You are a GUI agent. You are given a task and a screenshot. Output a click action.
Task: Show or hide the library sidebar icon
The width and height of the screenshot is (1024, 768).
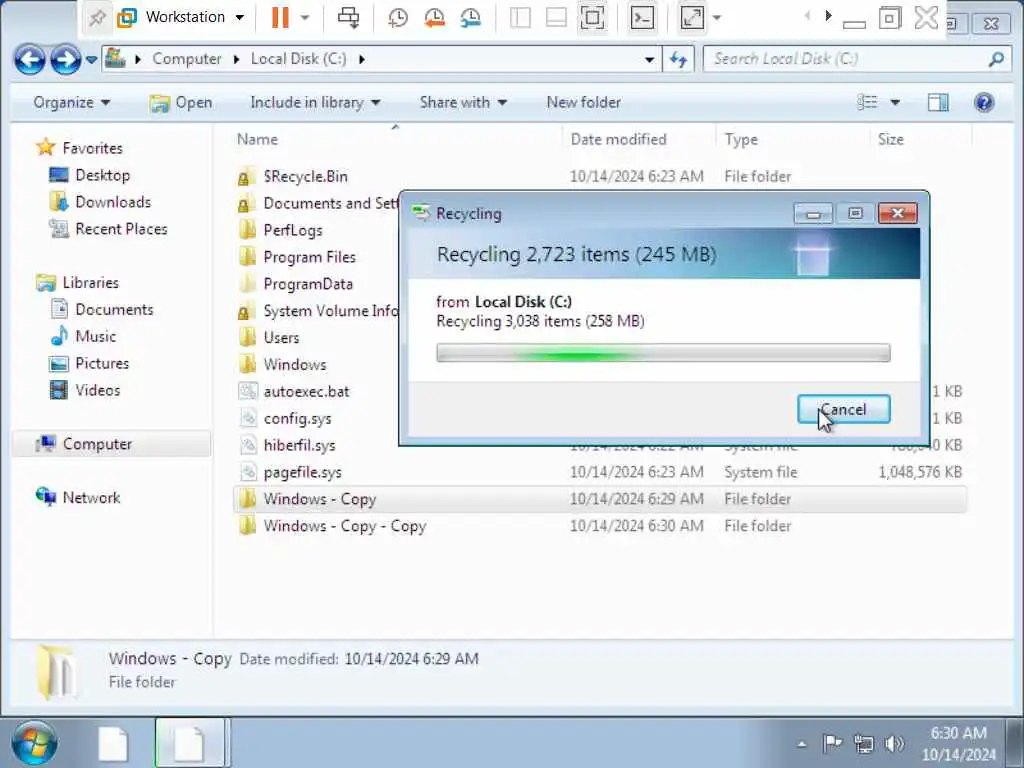[x=520, y=18]
